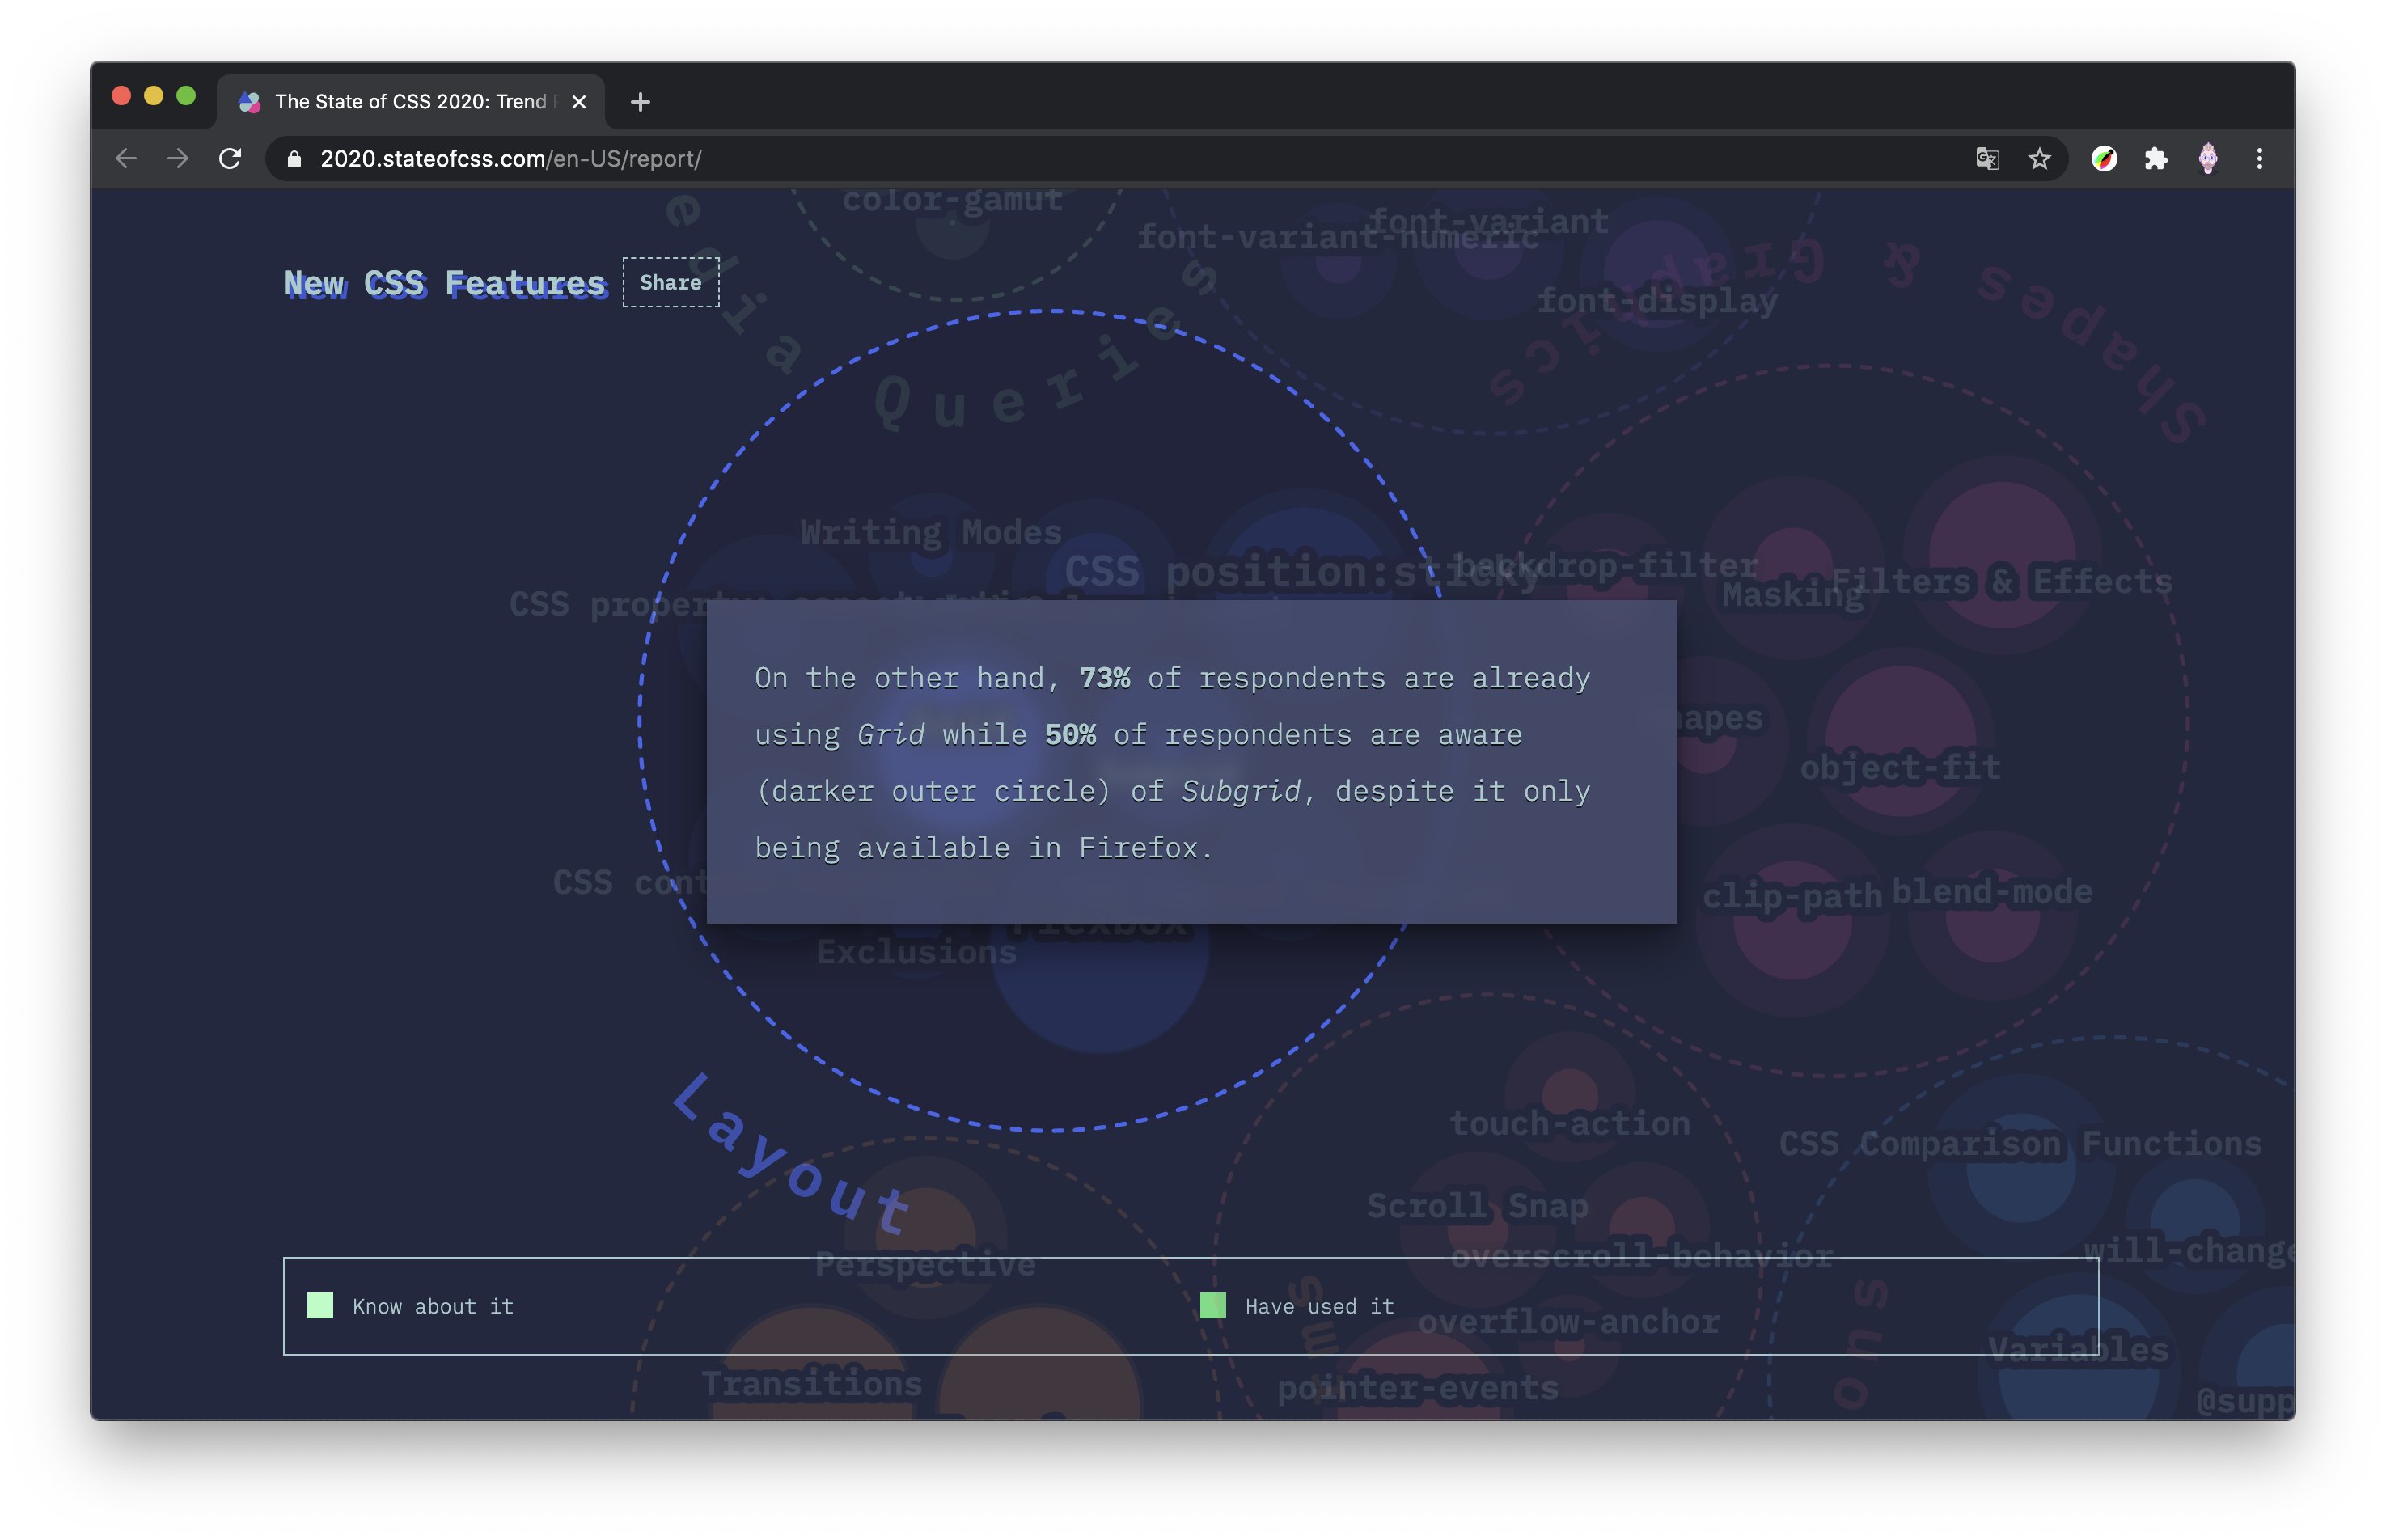The width and height of the screenshot is (2386, 1540).
Task: Click the curved Layout category title
Action: (x=792, y=1153)
